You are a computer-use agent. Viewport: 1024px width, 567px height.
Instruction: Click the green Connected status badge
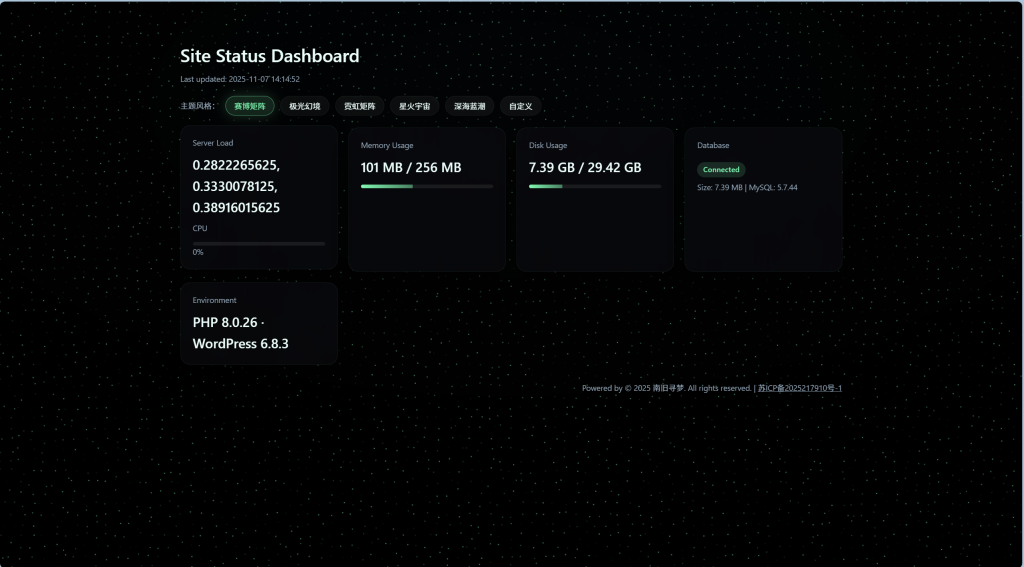pos(721,170)
